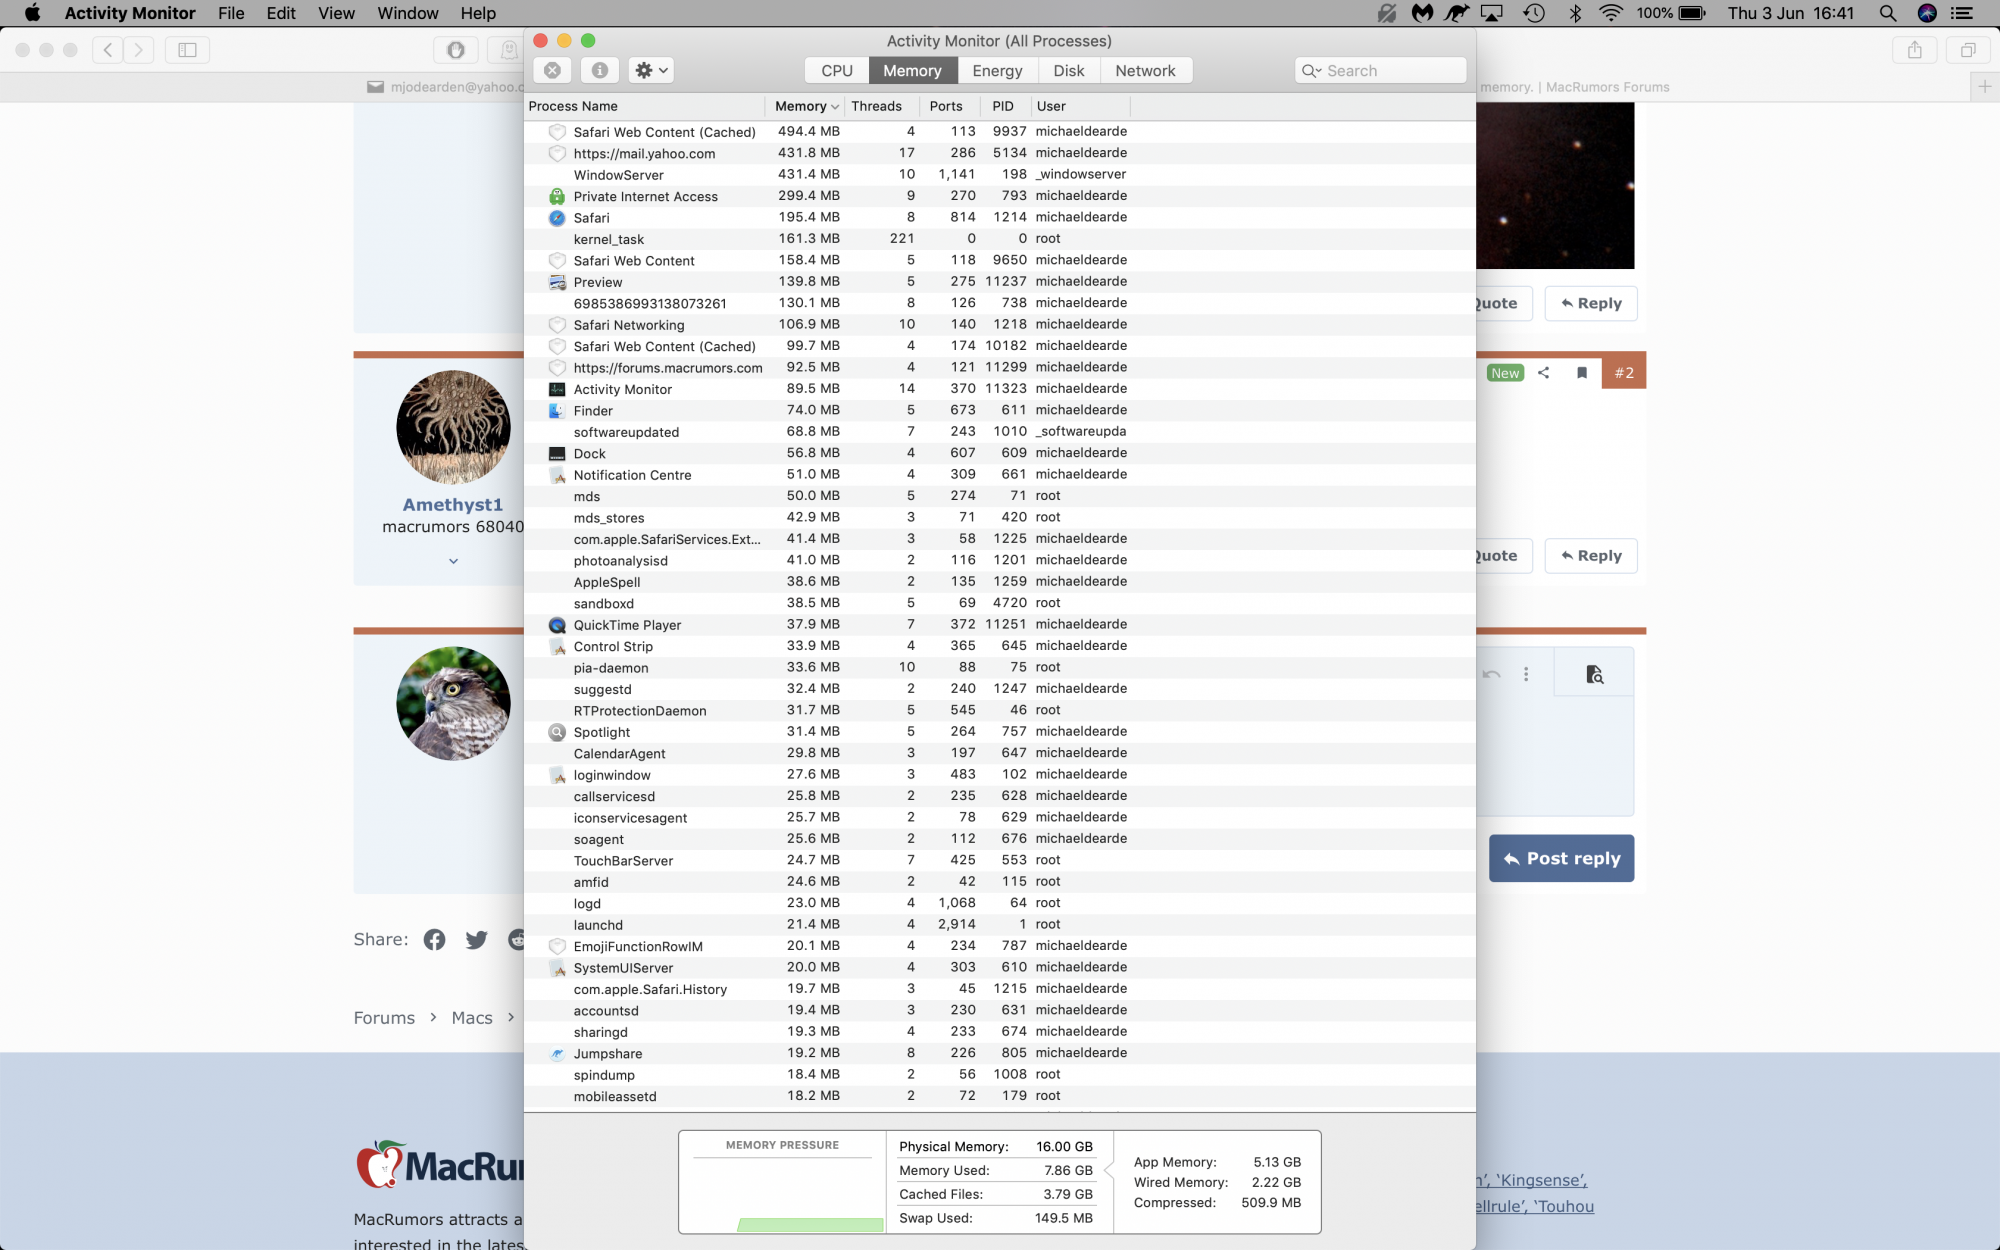Open the Network tab
Screen dimensions: 2000x1250
click(x=1145, y=71)
